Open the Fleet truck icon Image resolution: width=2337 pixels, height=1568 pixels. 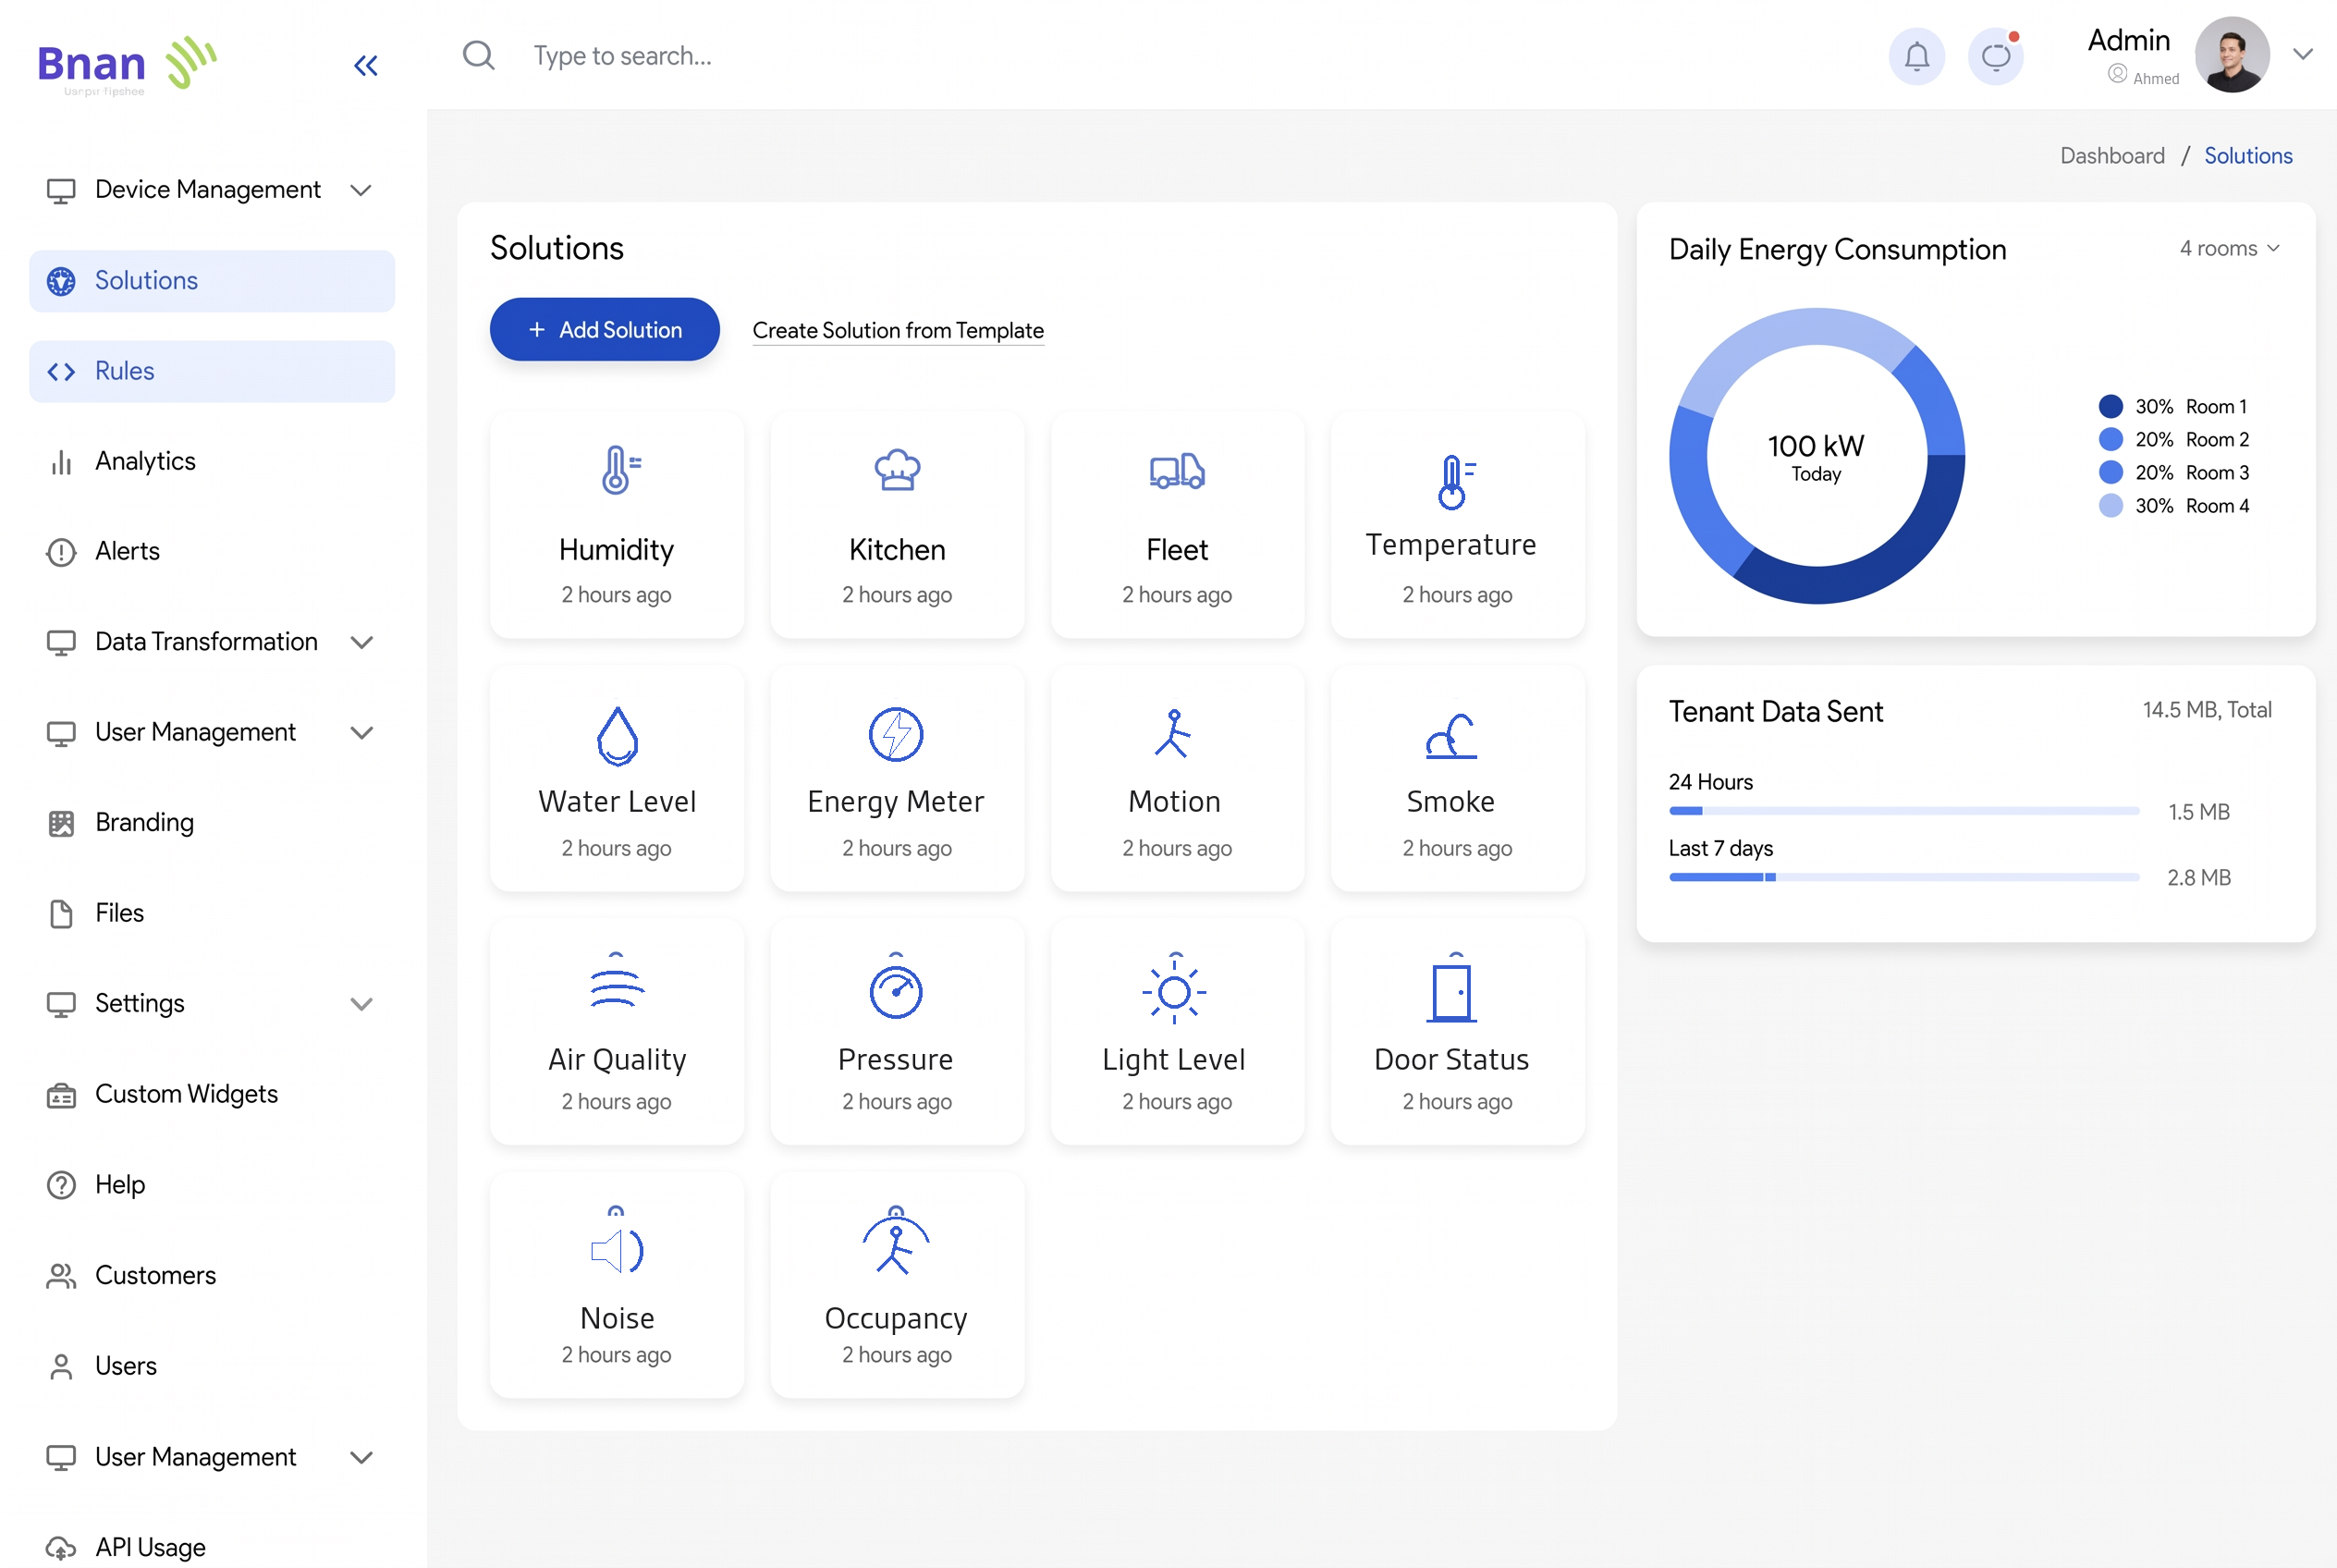[1177, 470]
